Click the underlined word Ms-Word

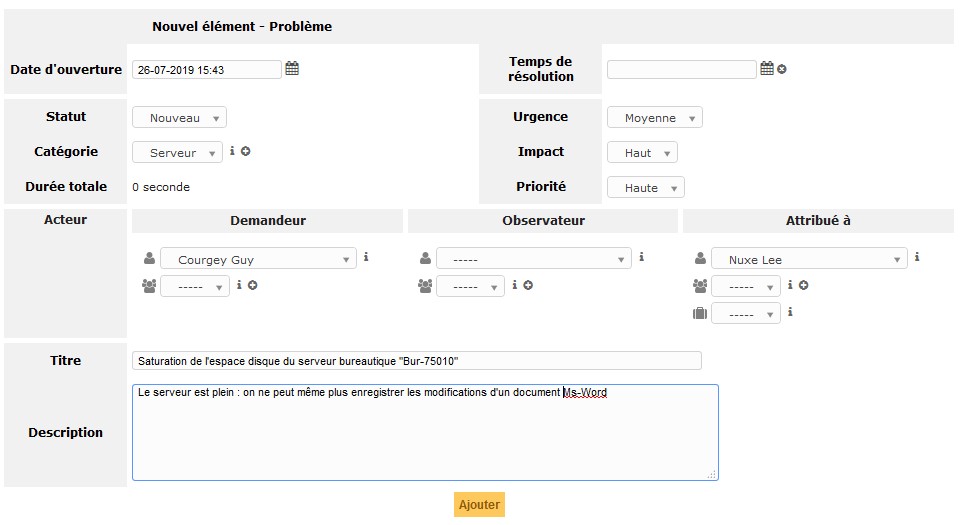coord(585,392)
